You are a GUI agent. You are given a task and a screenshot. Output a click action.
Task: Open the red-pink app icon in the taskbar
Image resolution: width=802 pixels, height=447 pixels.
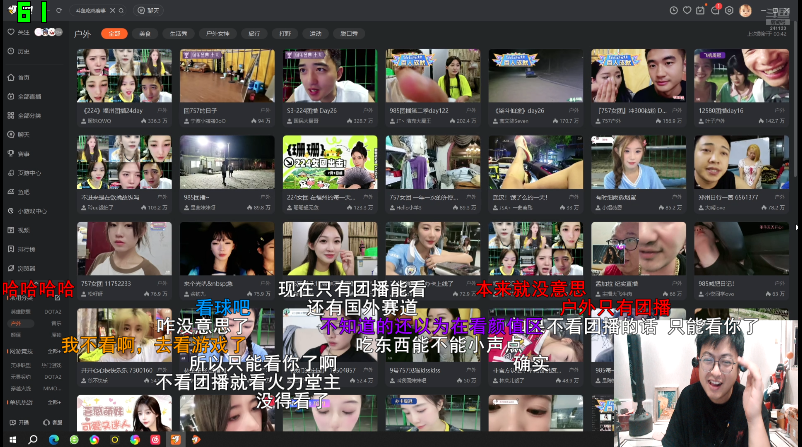155,439
